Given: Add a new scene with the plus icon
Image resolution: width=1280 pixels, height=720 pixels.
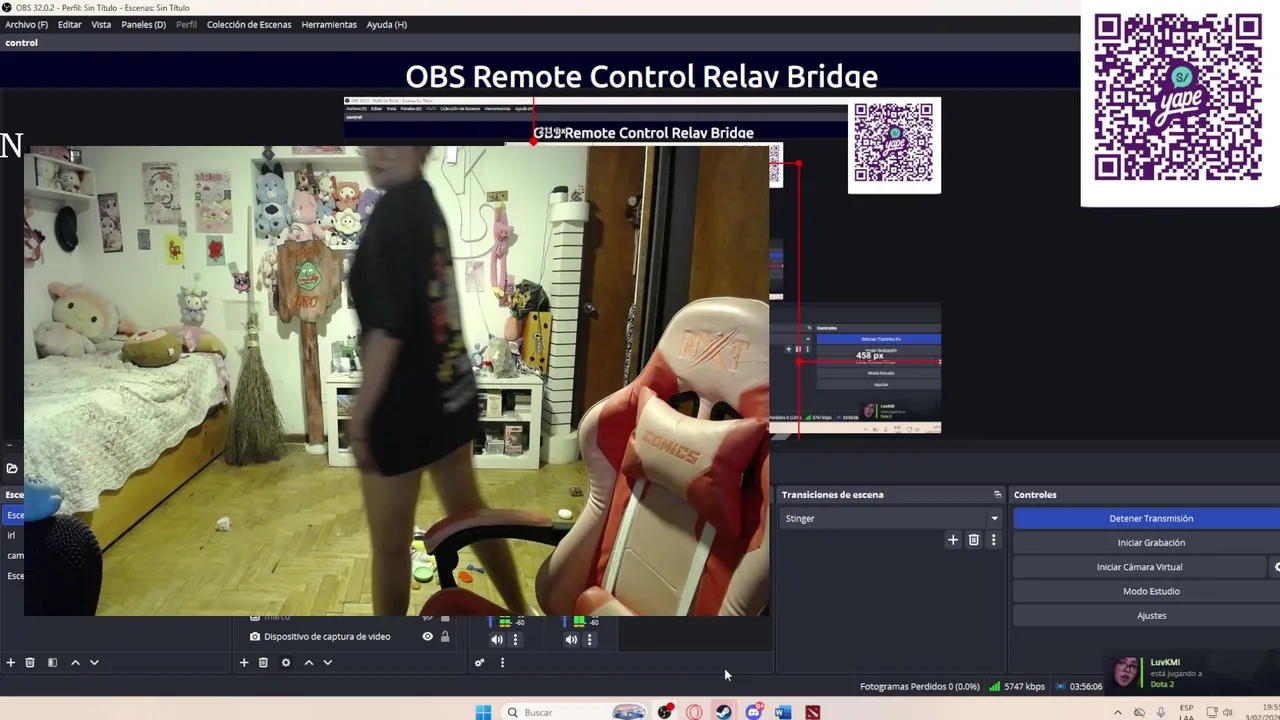Looking at the screenshot, I should click(x=11, y=662).
